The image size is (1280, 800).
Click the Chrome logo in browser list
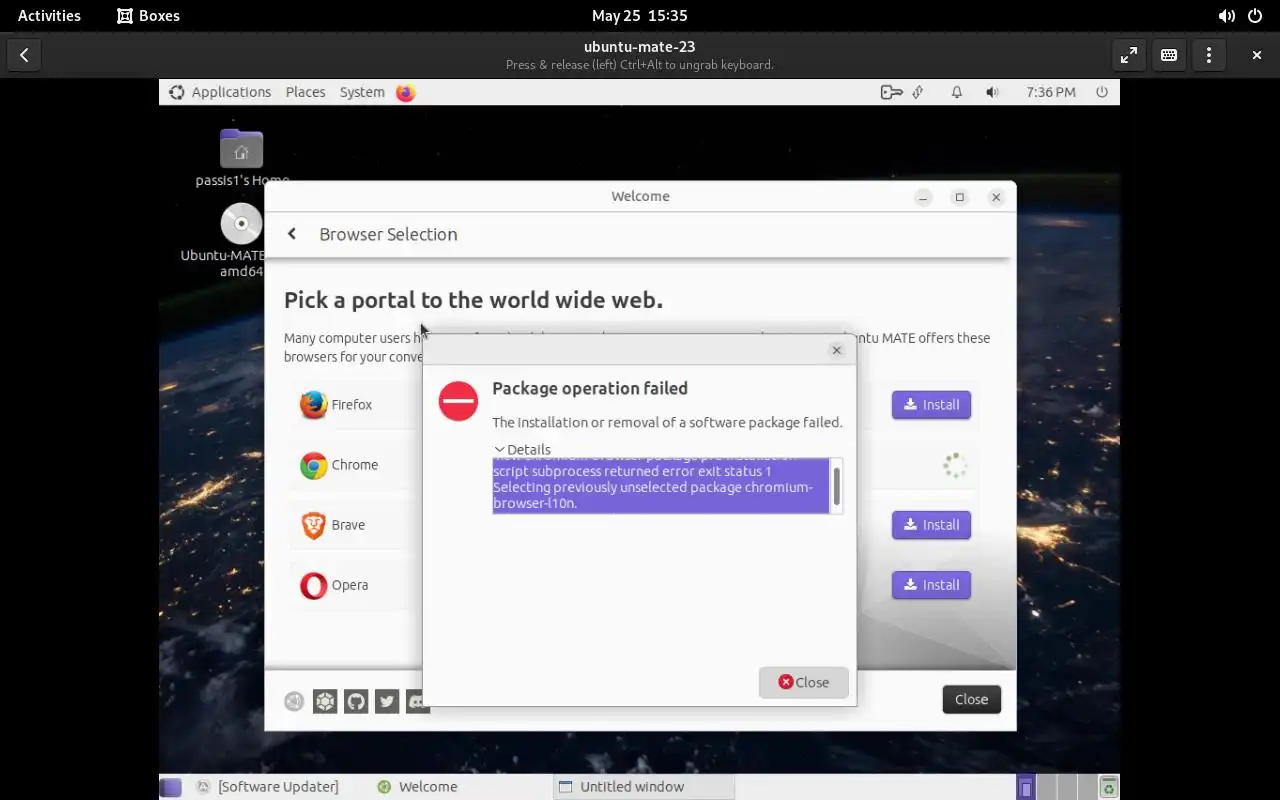pos(313,465)
